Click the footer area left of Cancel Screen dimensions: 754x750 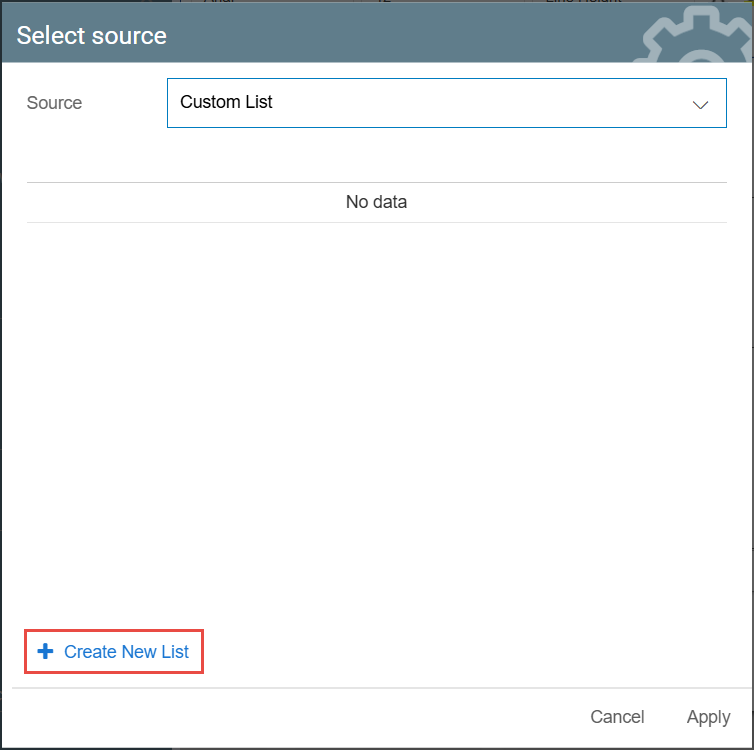pyautogui.click(x=300, y=717)
